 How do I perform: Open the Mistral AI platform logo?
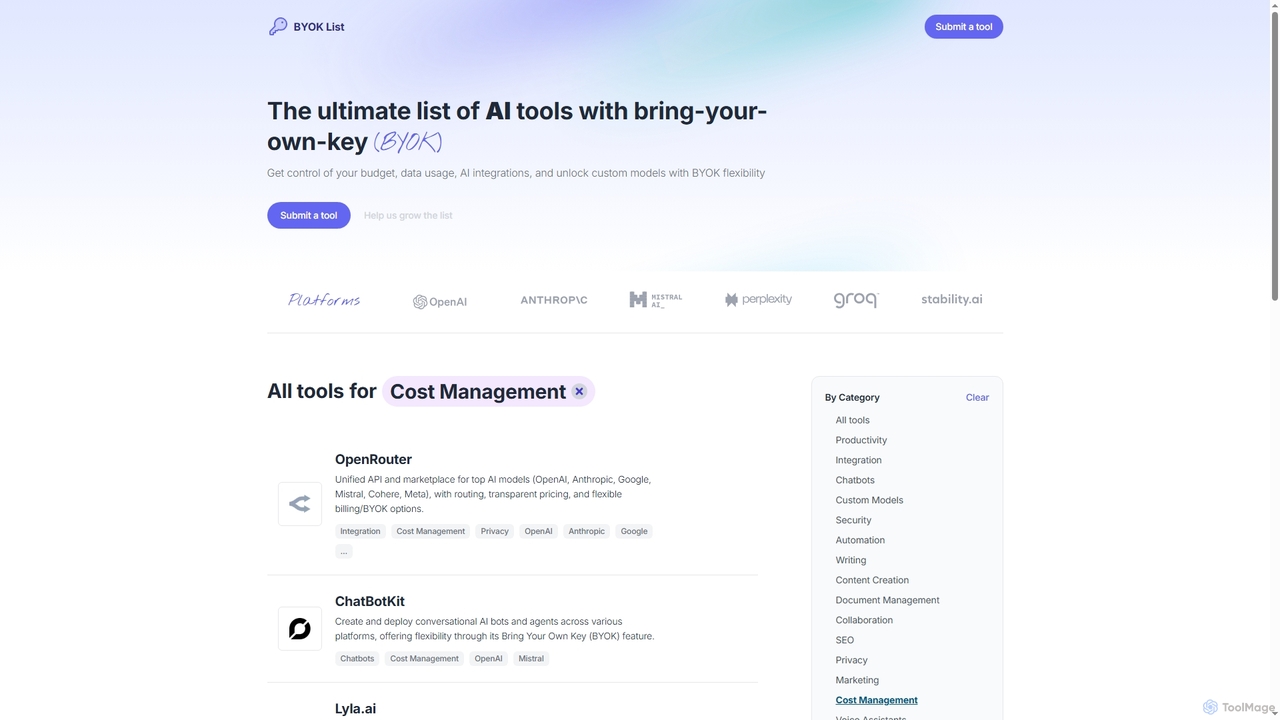(656, 300)
